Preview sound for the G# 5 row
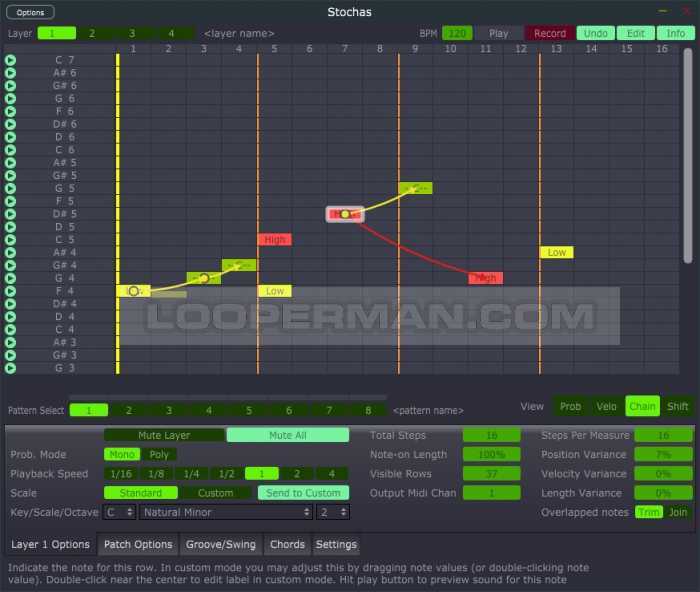This screenshot has width=700, height=592. pos(10,175)
